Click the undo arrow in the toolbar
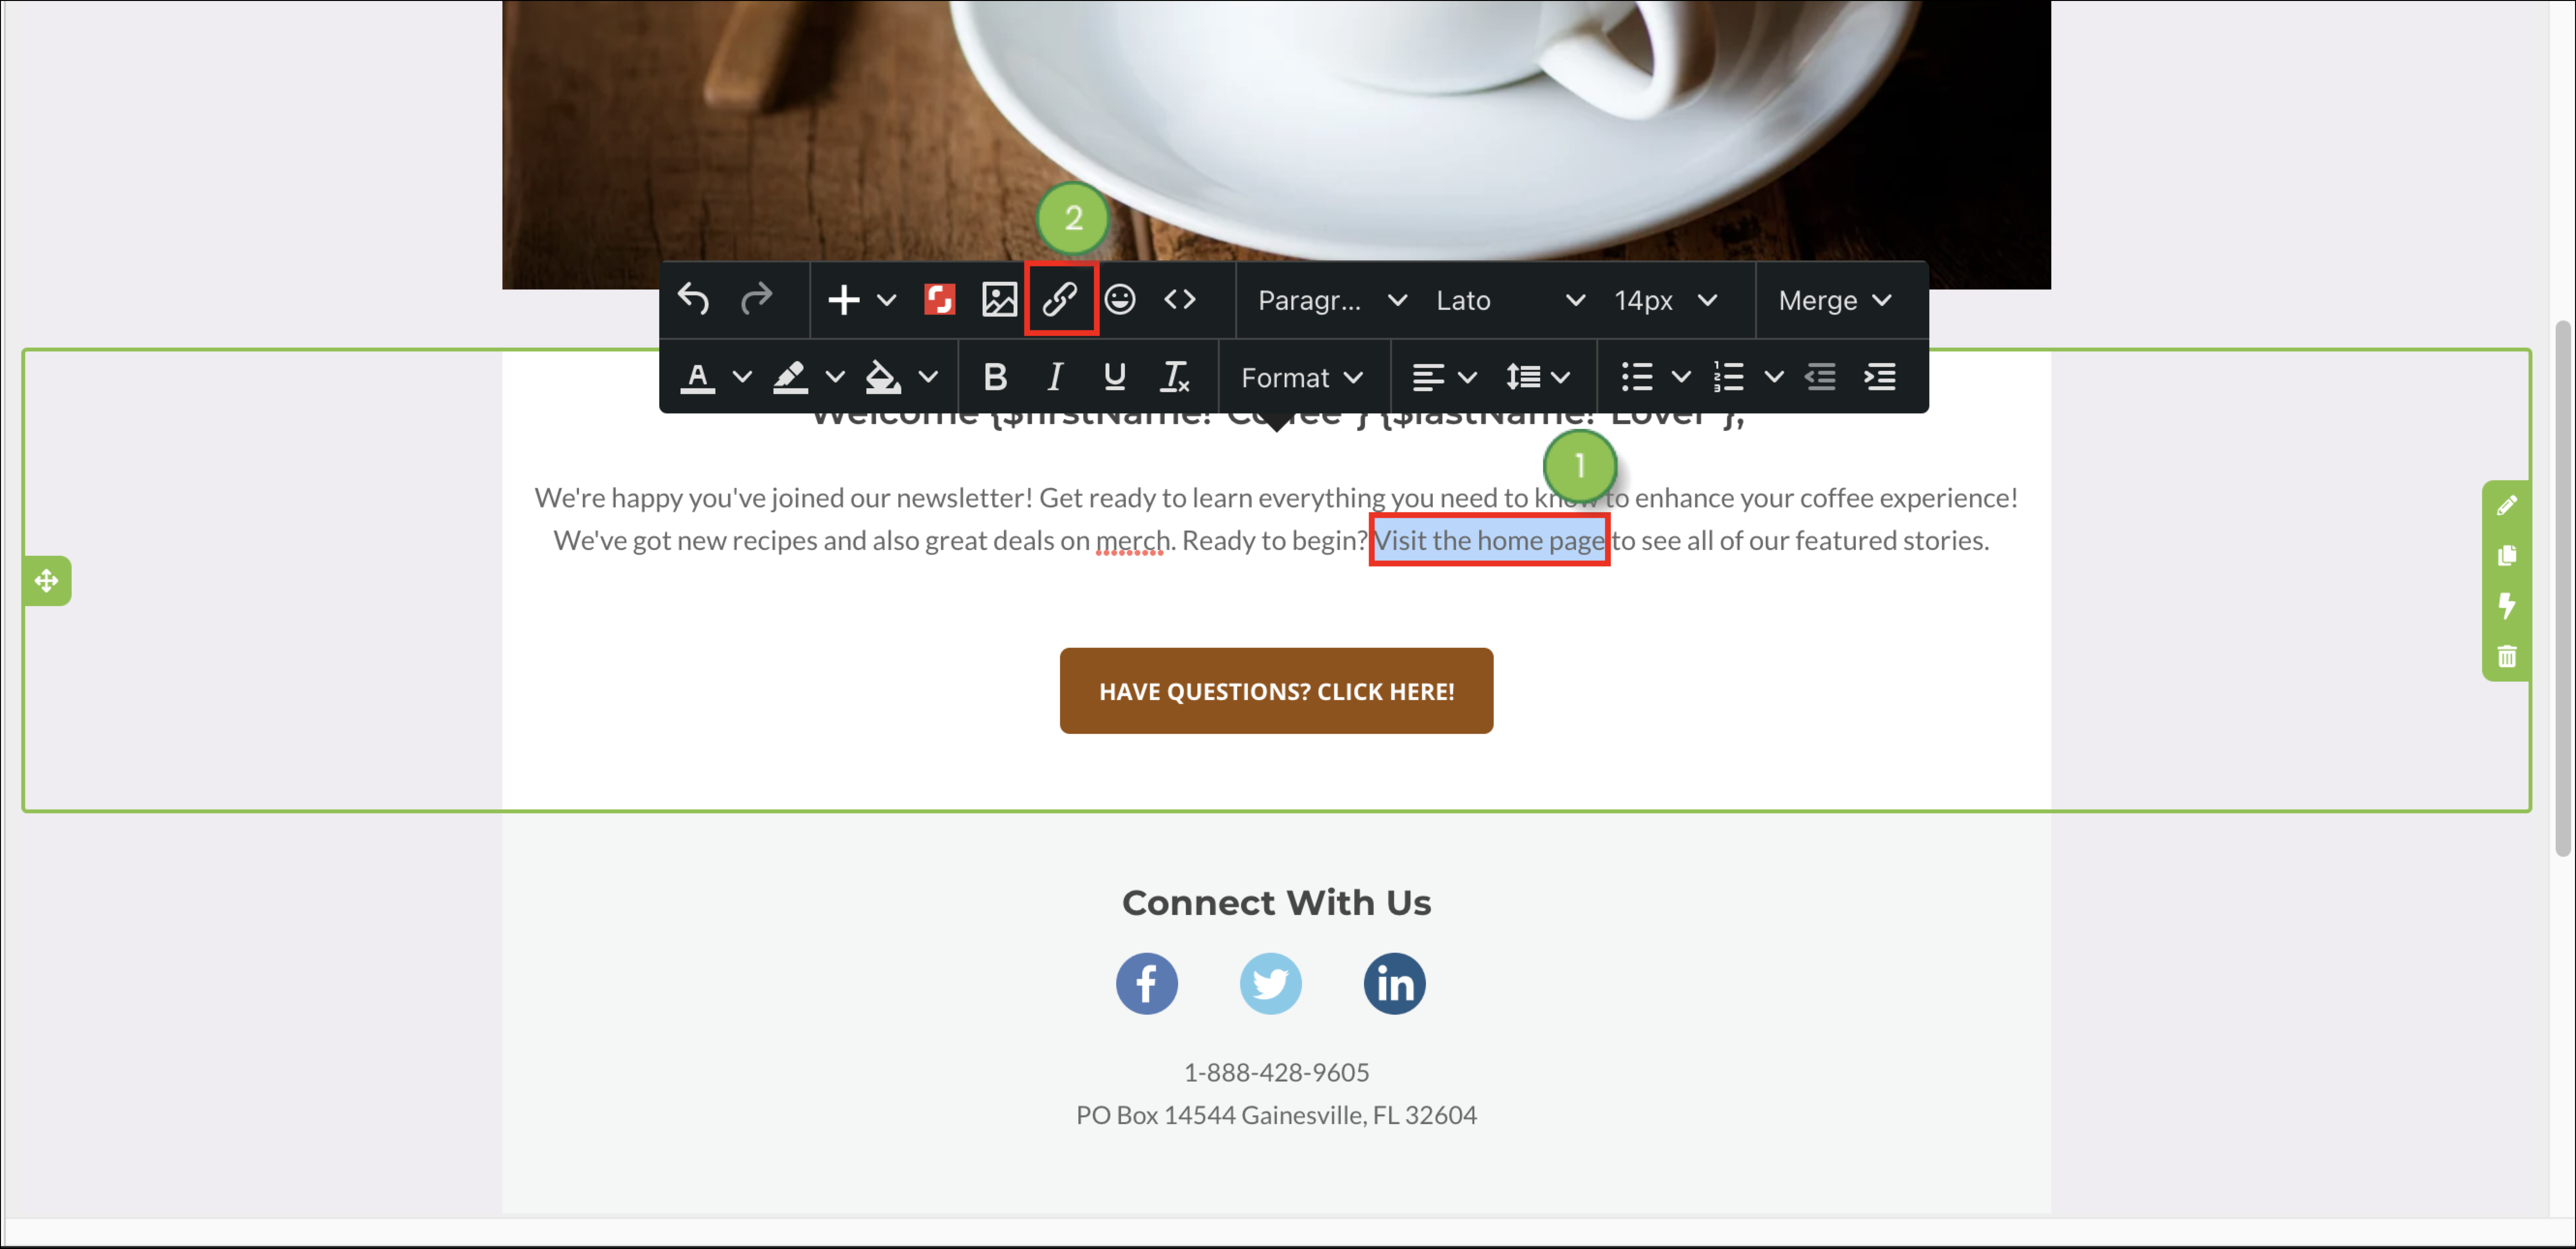This screenshot has height=1249, width=2576. click(x=693, y=299)
